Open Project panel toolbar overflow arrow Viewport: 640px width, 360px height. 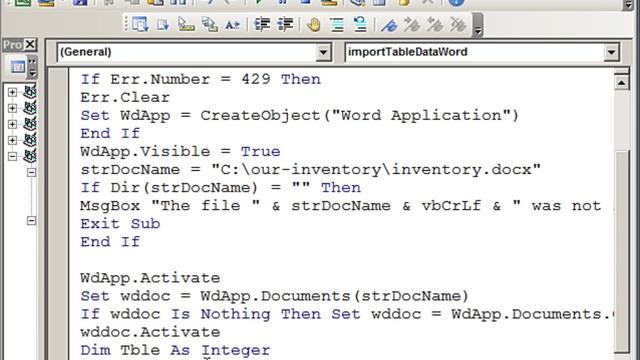pos(32,67)
